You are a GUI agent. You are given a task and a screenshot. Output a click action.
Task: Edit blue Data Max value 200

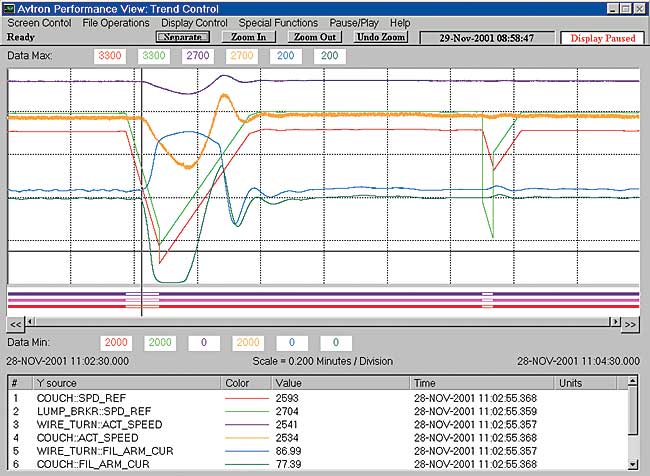click(x=286, y=56)
